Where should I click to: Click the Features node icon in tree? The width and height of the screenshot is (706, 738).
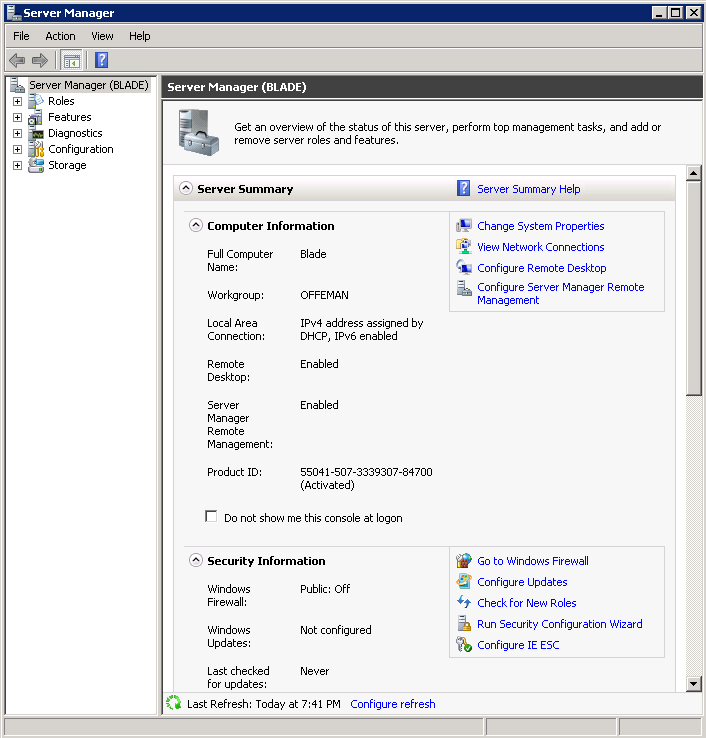click(x=35, y=117)
